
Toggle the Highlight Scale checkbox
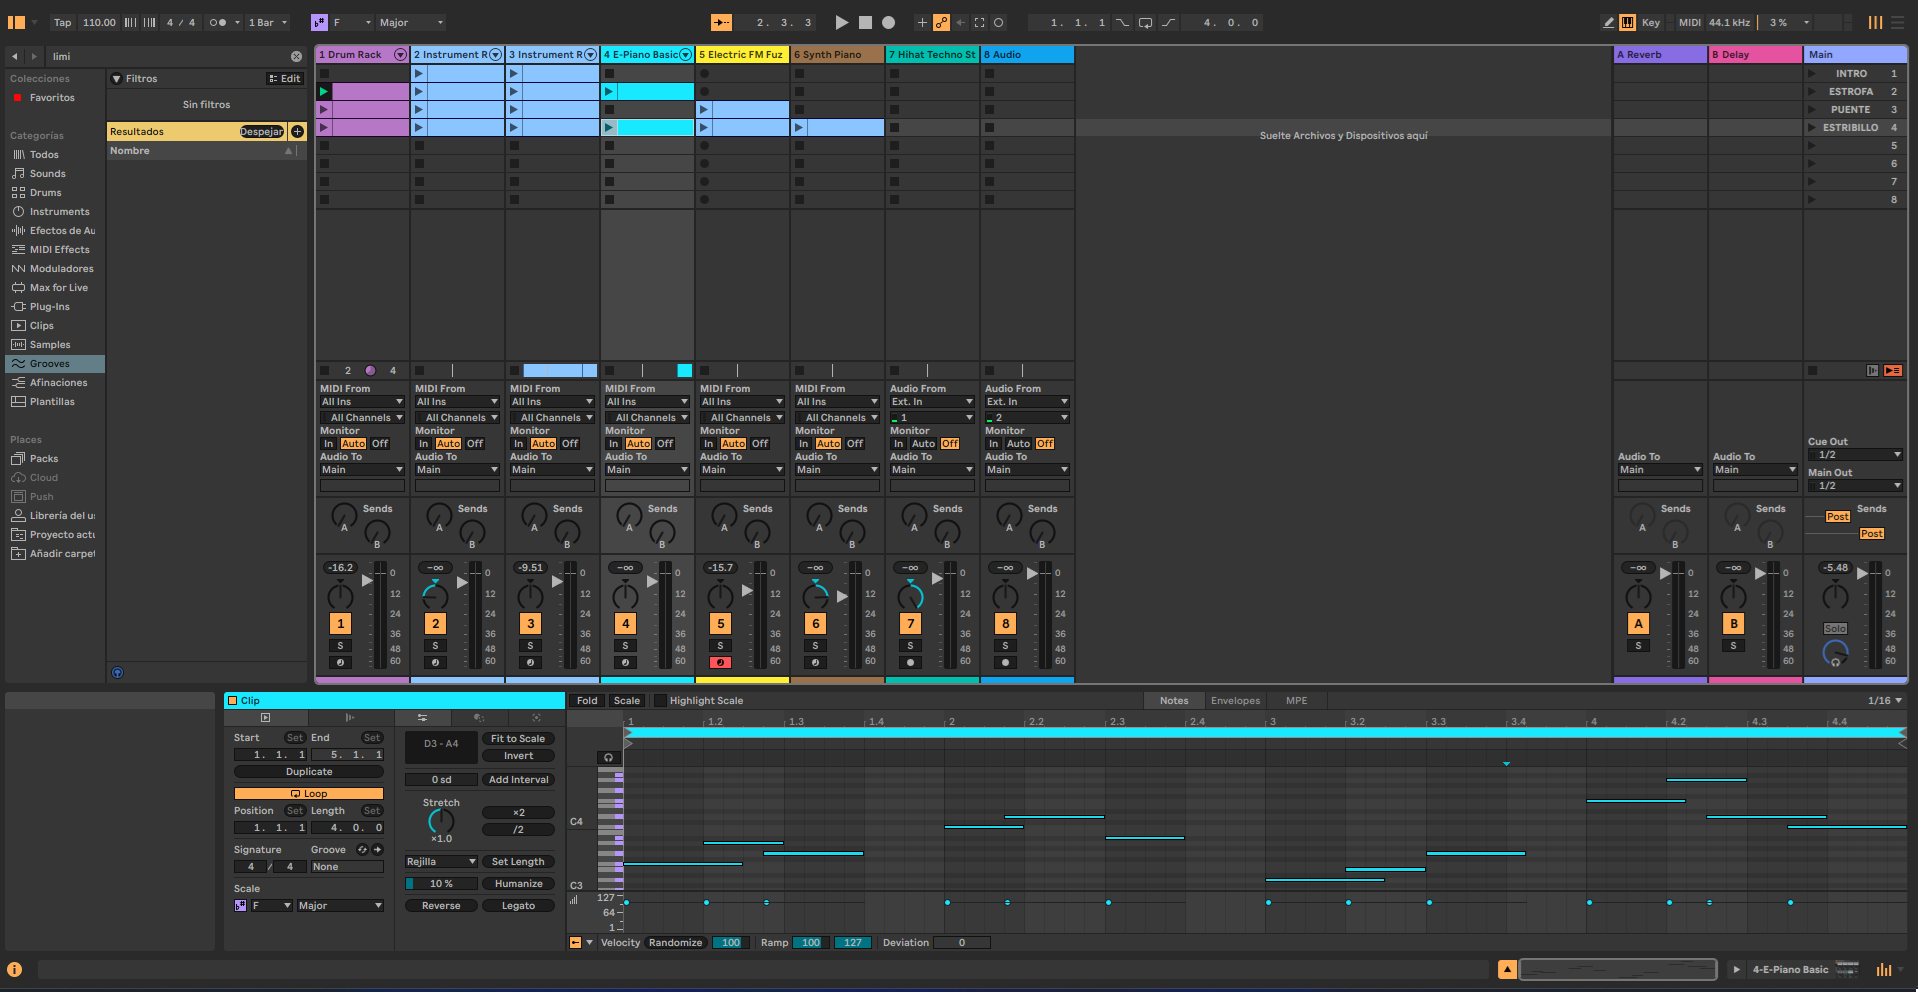[x=660, y=701]
